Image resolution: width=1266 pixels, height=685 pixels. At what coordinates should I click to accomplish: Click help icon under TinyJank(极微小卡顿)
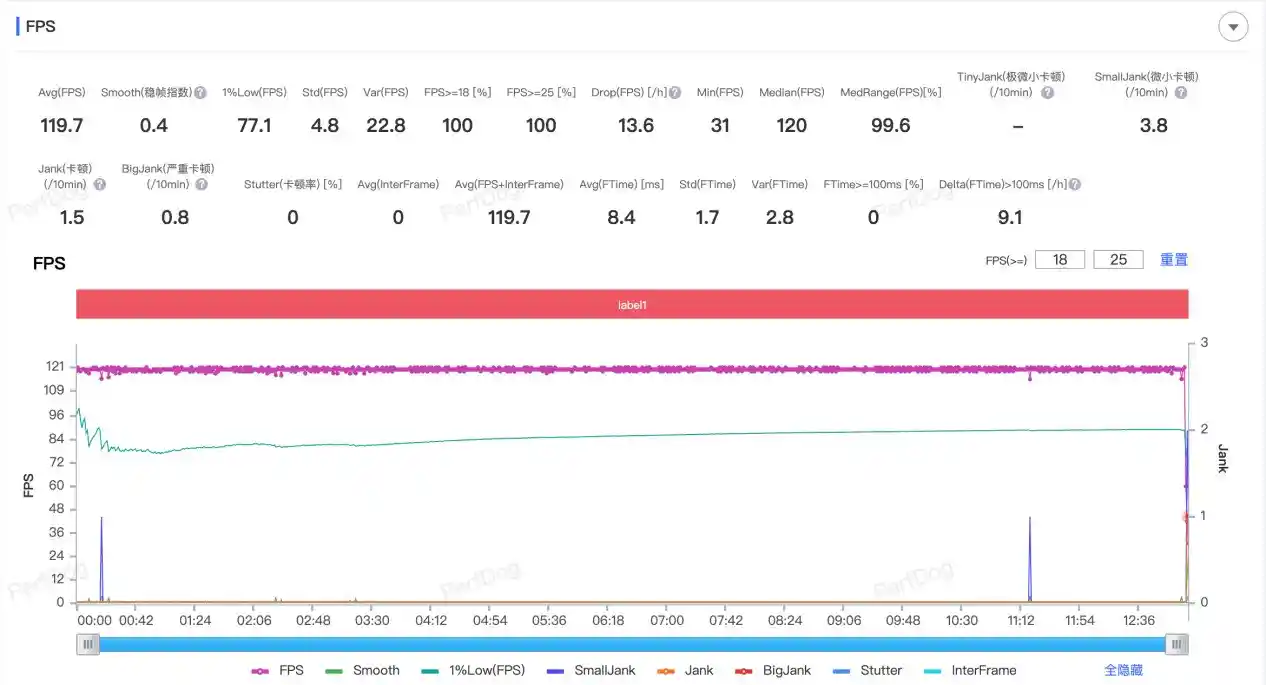coord(1047,93)
